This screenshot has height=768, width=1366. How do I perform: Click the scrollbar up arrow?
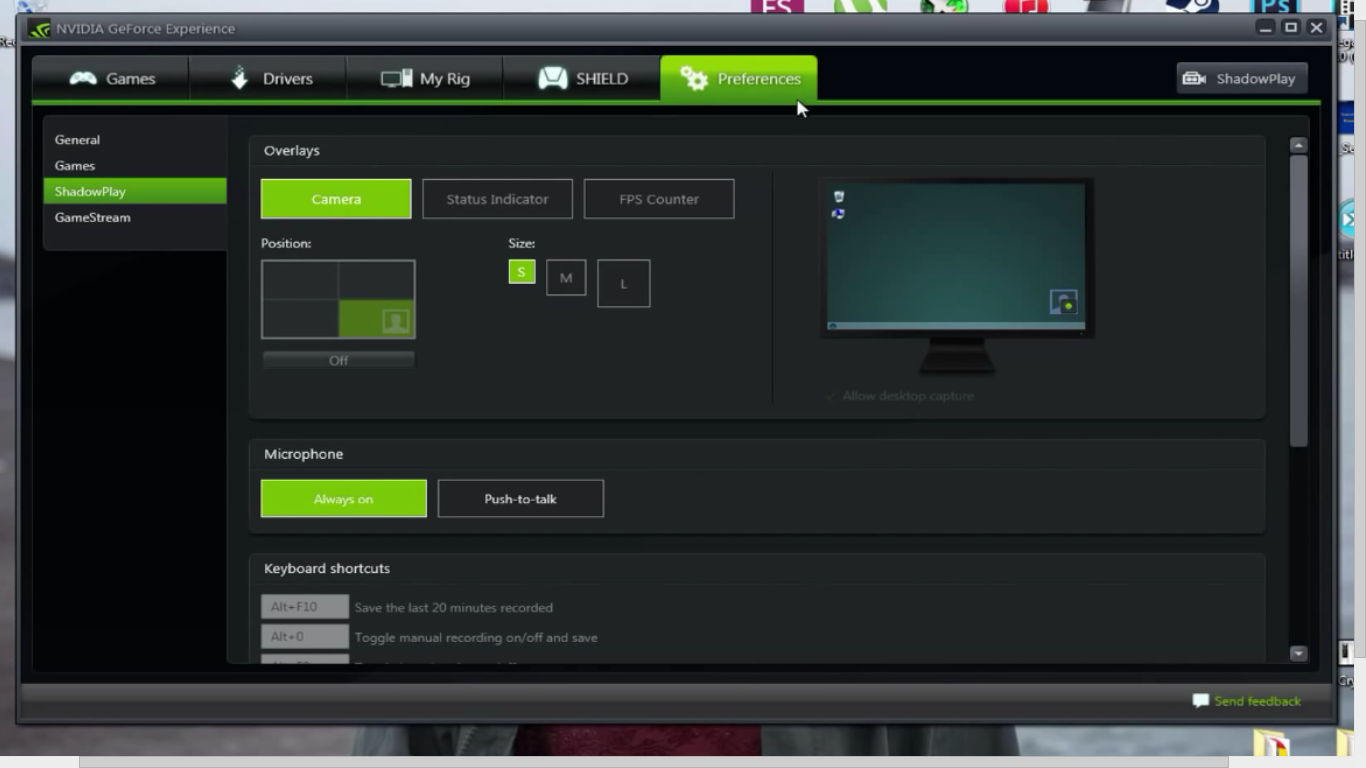click(x=1299, y=145)
